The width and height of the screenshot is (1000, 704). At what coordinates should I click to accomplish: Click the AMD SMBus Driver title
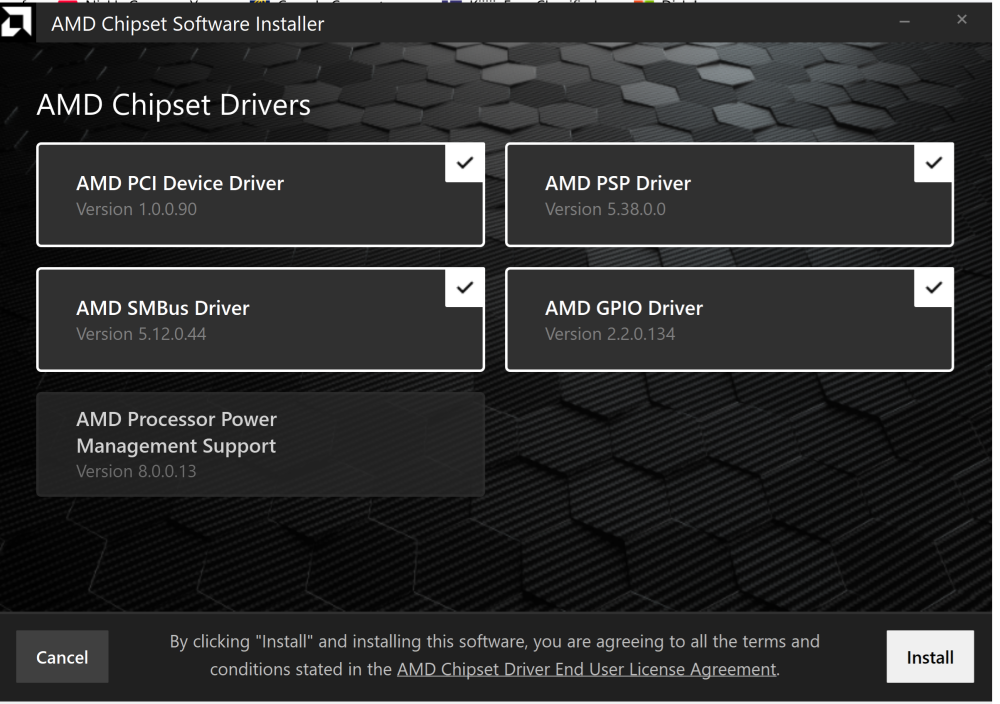(x=163, y=308)
